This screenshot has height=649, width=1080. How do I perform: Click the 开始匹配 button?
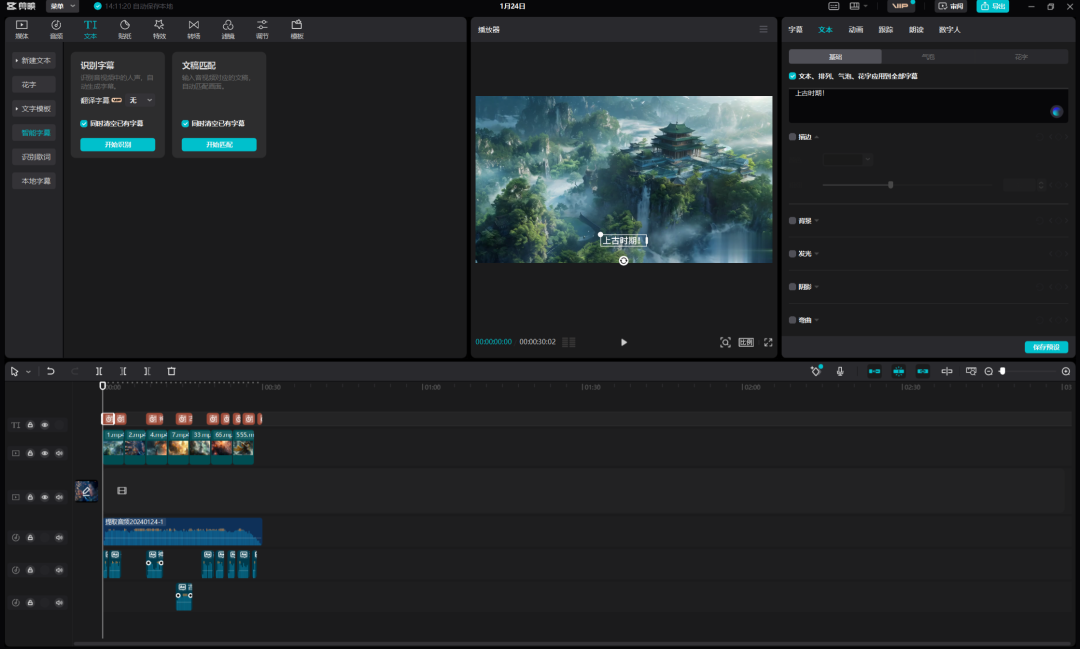[219, 145]
